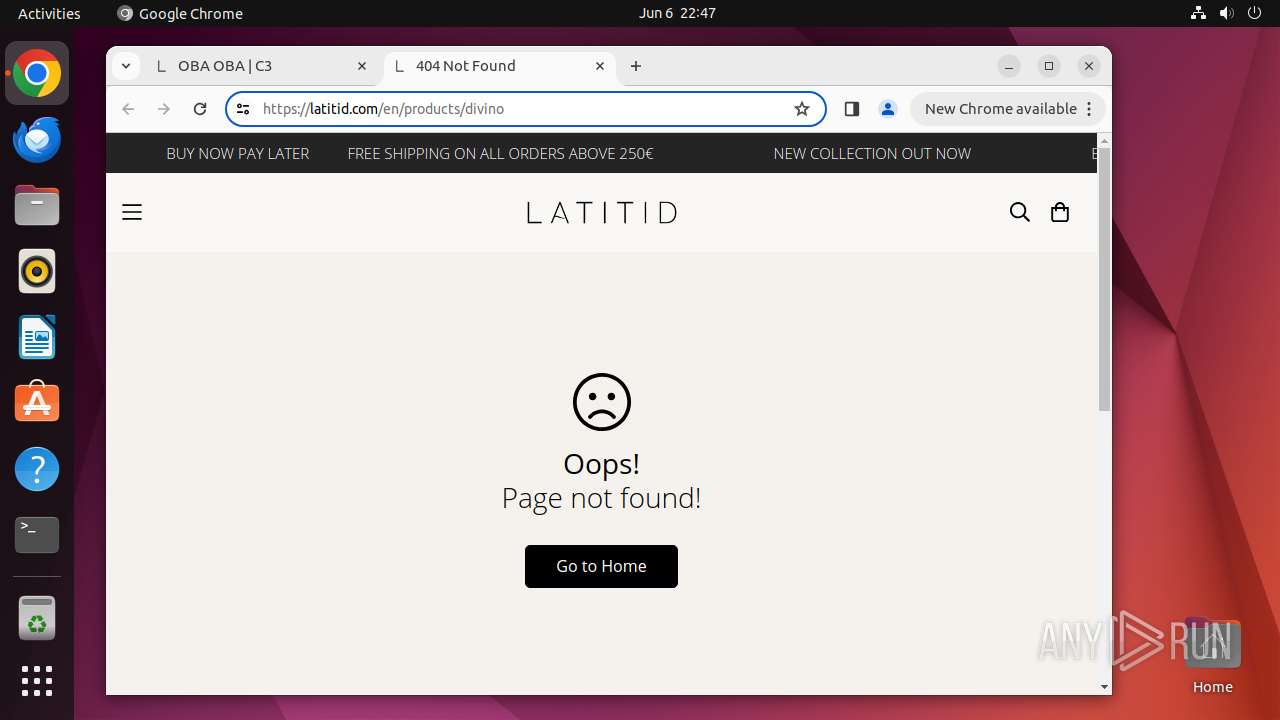1280x720 pixels.
Task: Open Files manager from dock
Action: click(x=37, y=205)
